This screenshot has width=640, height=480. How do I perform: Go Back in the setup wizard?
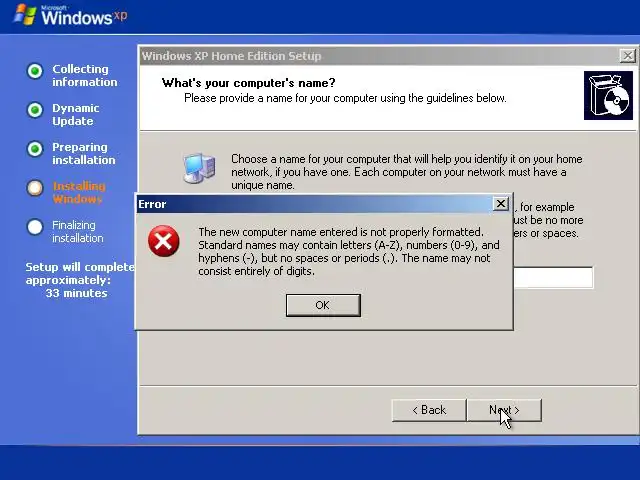pos(429,410)
